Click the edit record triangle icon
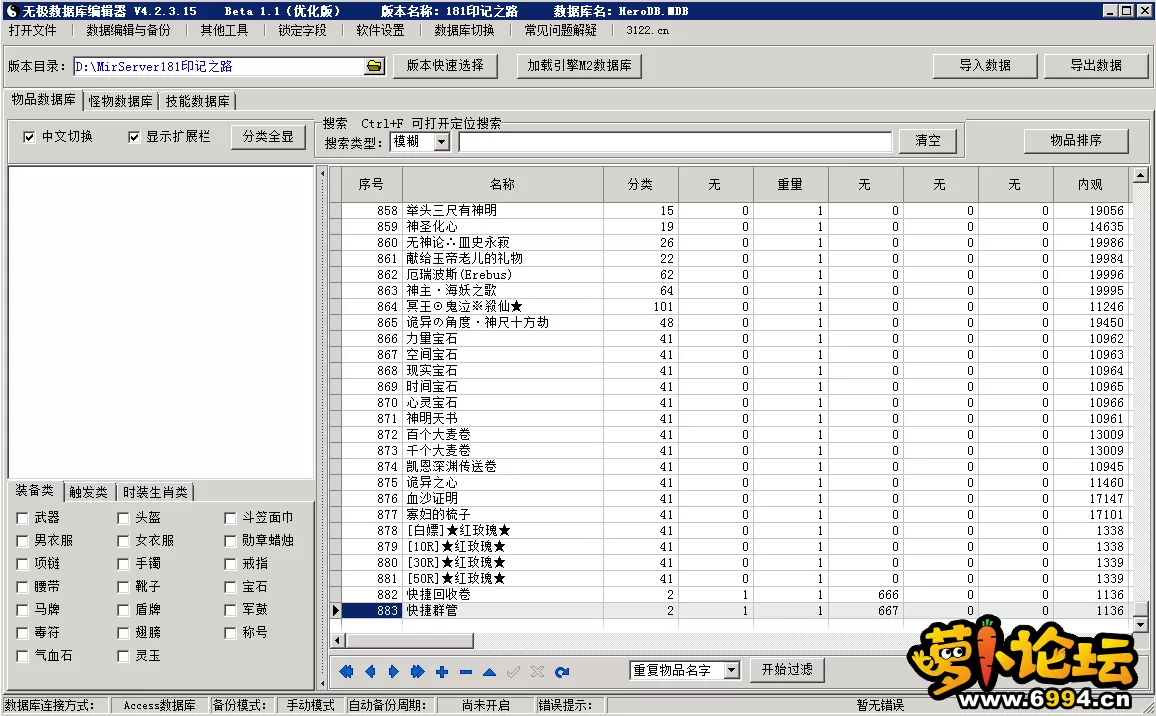 click(x=489, y=672)
